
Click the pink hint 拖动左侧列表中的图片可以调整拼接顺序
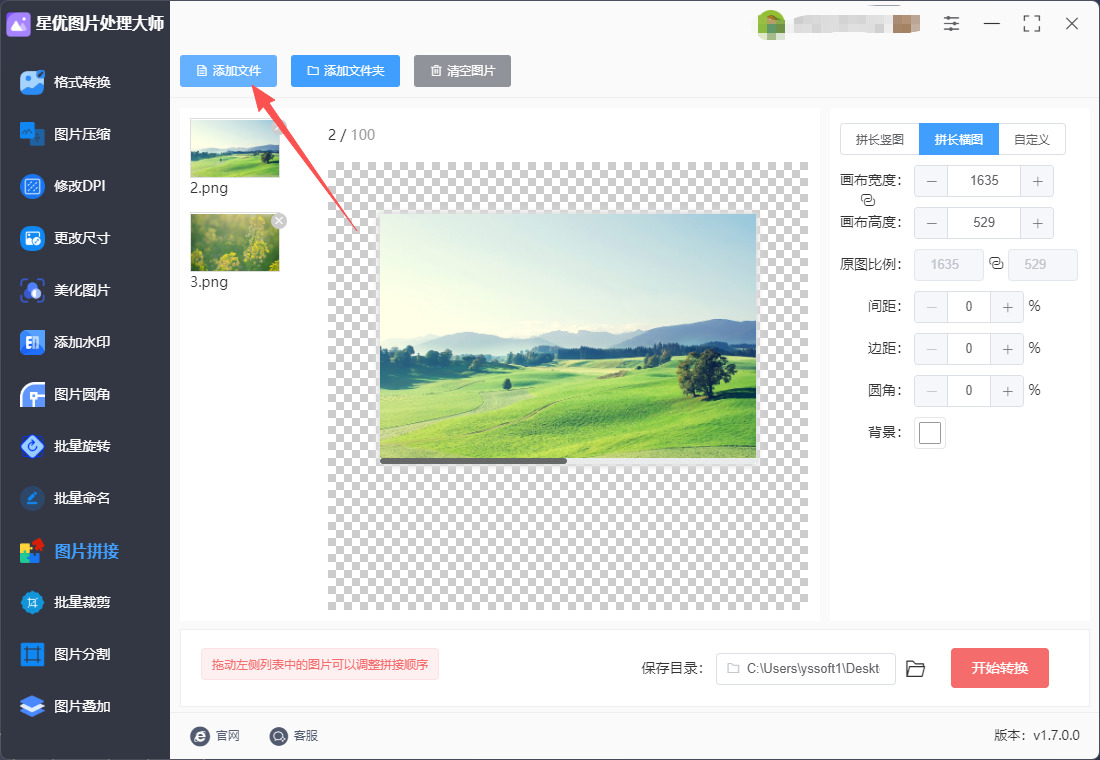320,664
